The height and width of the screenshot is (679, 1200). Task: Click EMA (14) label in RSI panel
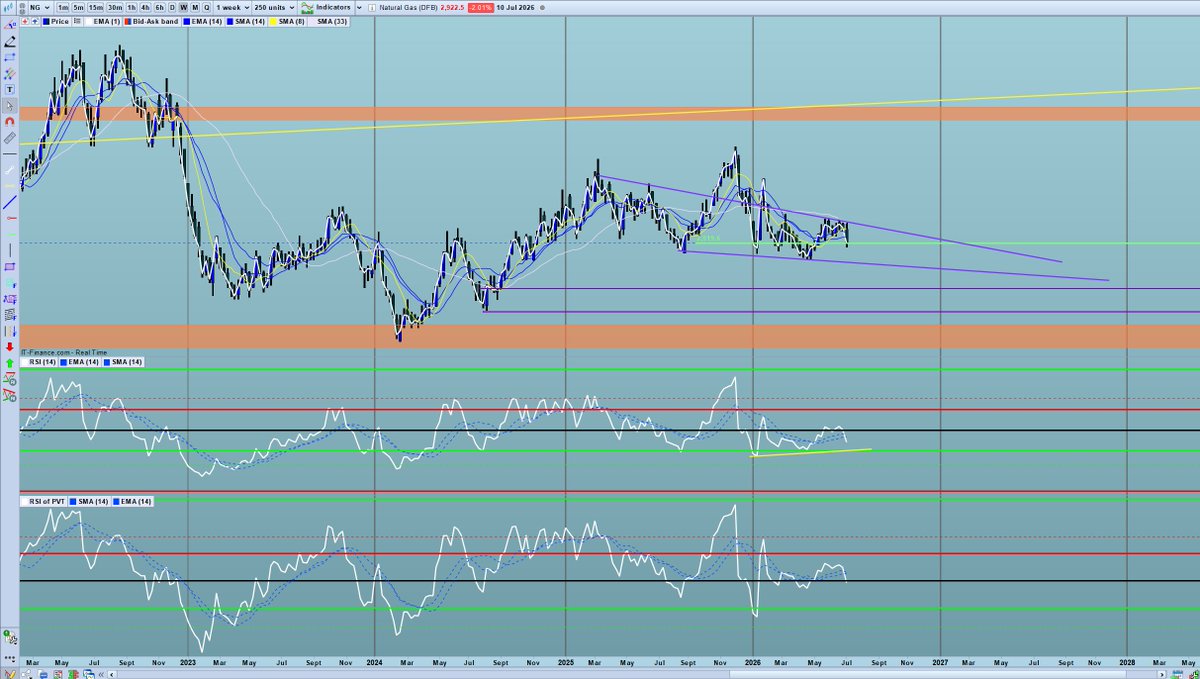(x=78, y=361)
